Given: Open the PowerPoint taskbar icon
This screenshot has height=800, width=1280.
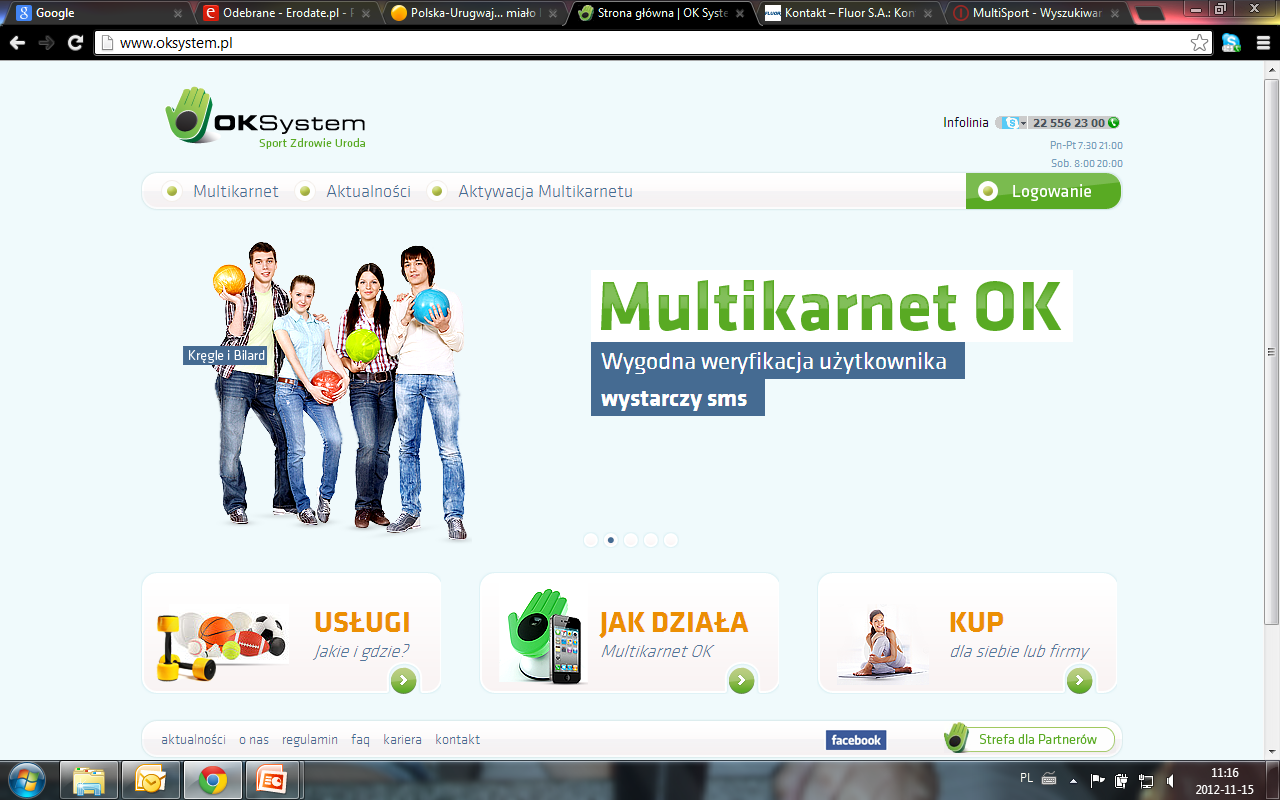Looking at the screenshot, I should [273, 779].
